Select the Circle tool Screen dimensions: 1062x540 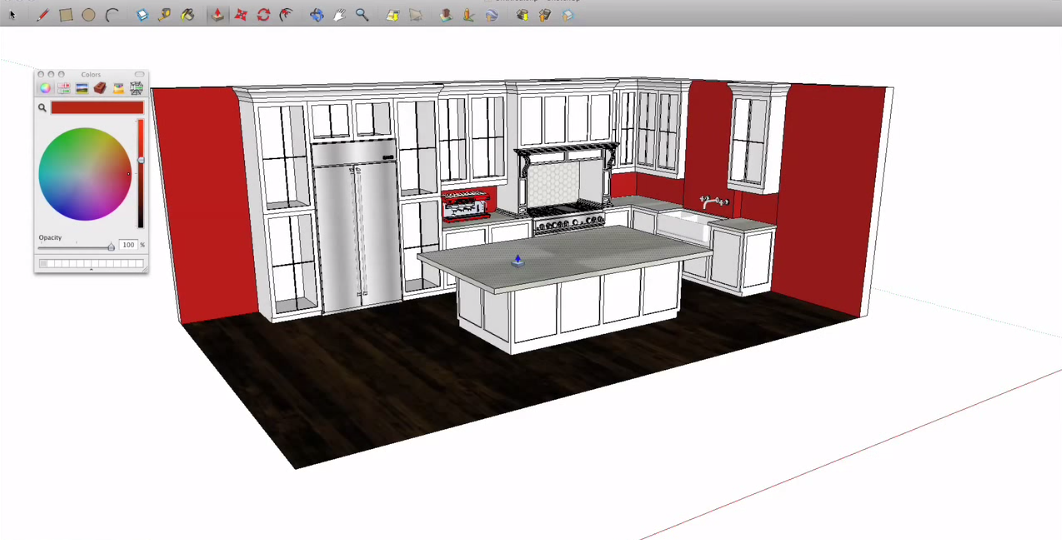click(x=89, y=14)
